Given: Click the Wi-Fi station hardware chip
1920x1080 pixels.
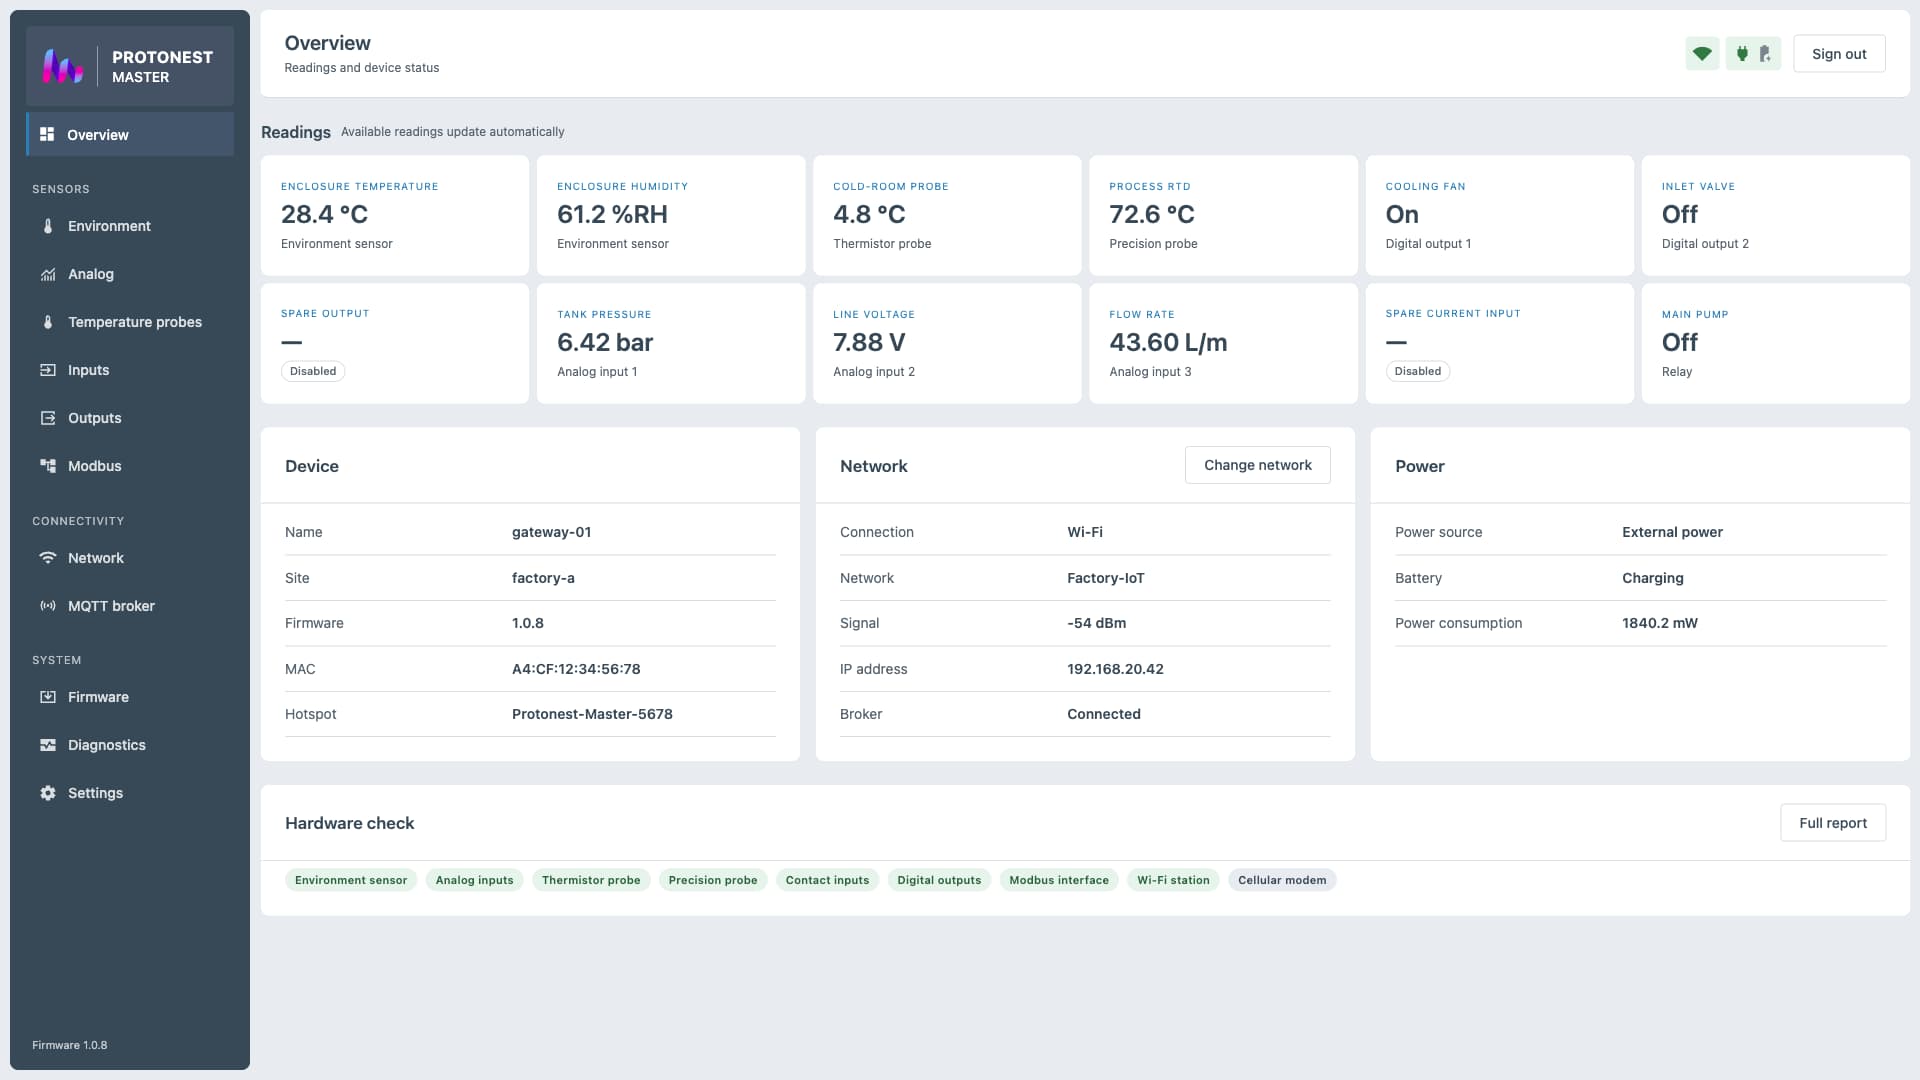Looking at the screenshot, I should pos(1173,880).
